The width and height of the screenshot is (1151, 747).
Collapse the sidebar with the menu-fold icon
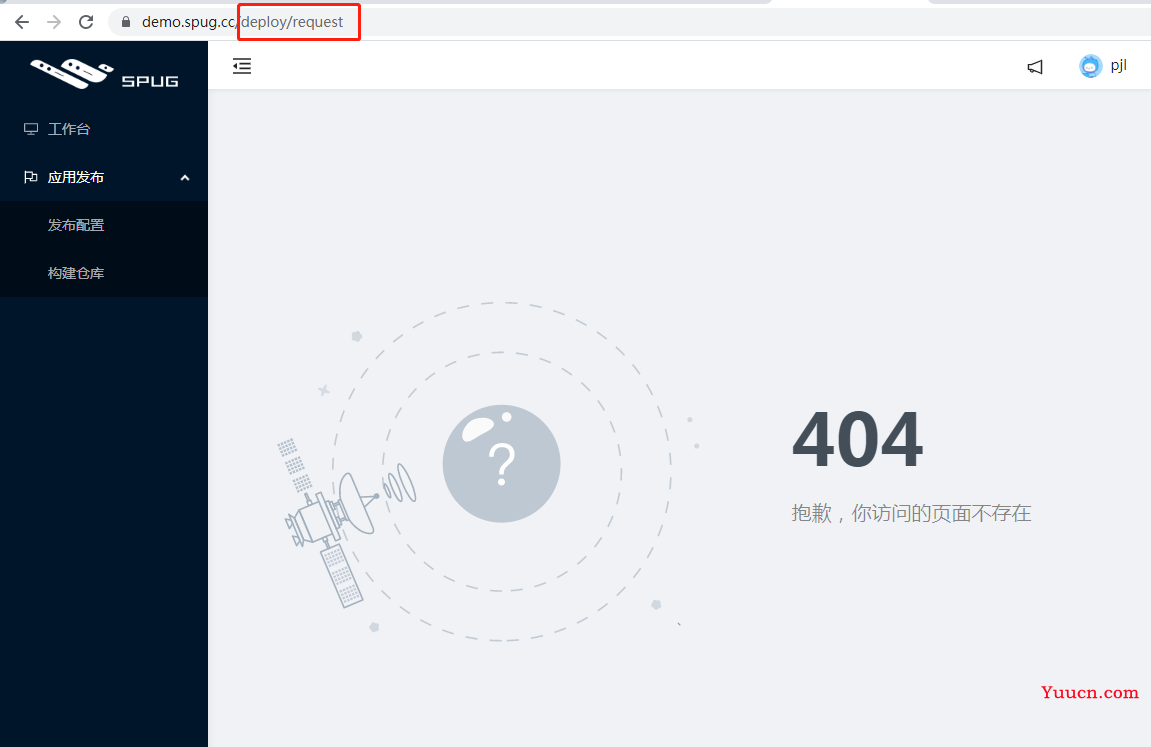pos(242,66)
